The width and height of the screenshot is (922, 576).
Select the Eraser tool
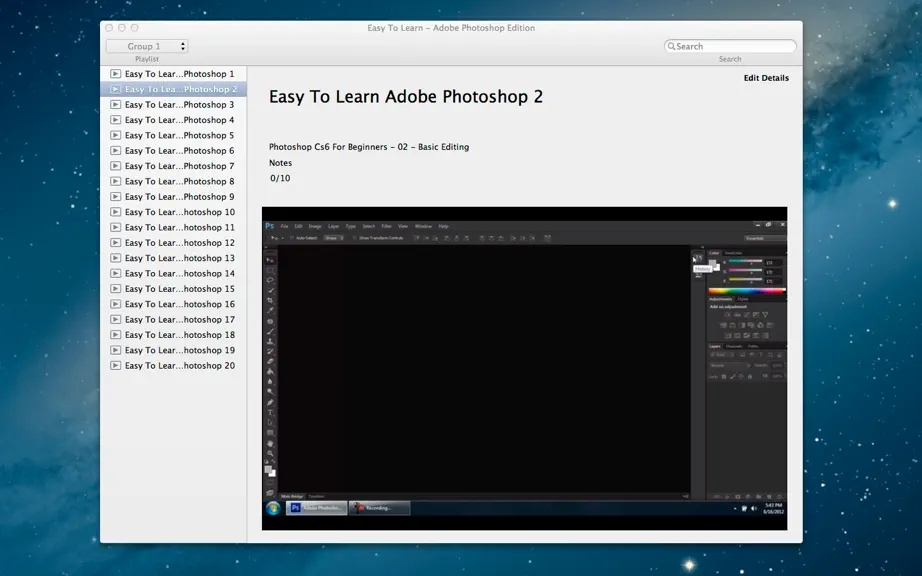click(x=270, y=361)
